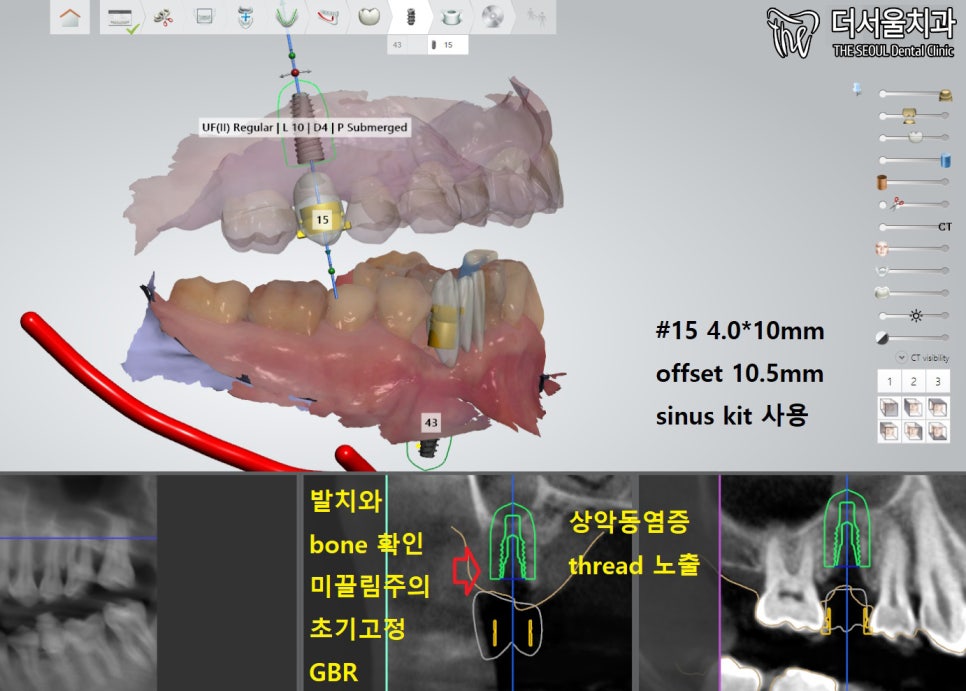Click the Home icon in the workflow bar

click(71, 18)
